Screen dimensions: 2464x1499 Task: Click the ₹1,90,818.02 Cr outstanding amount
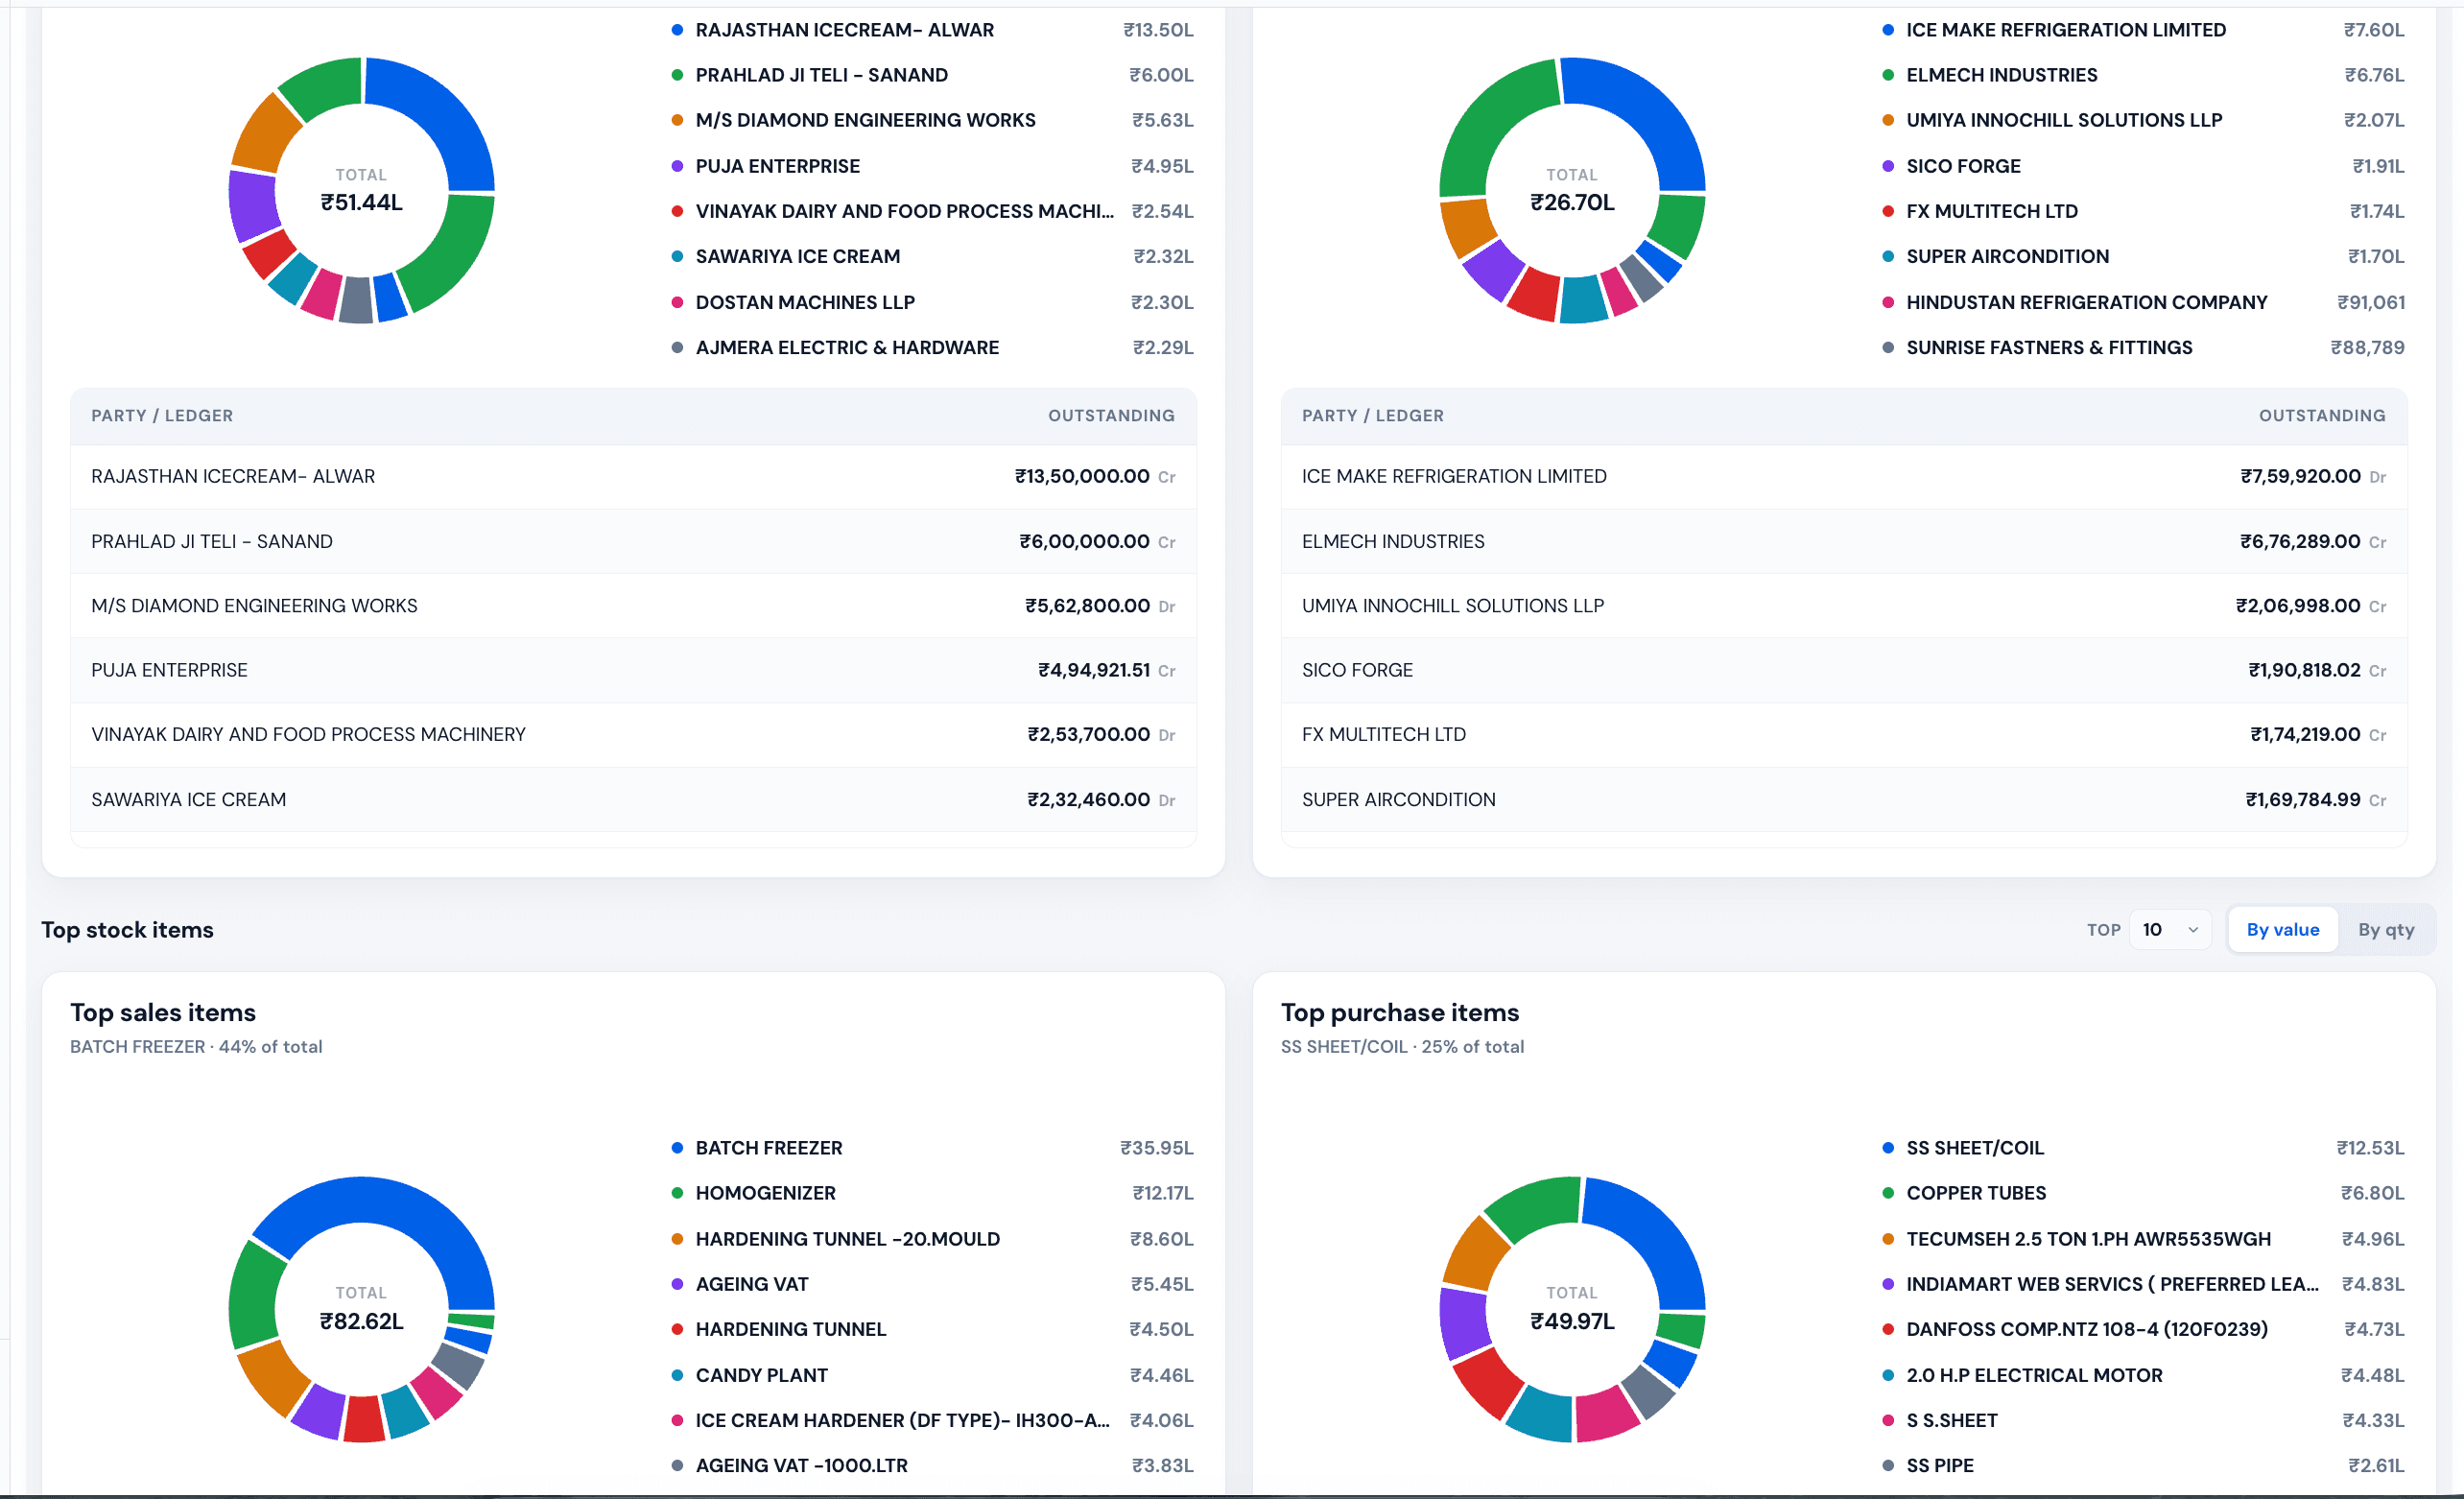[2317, 670]
